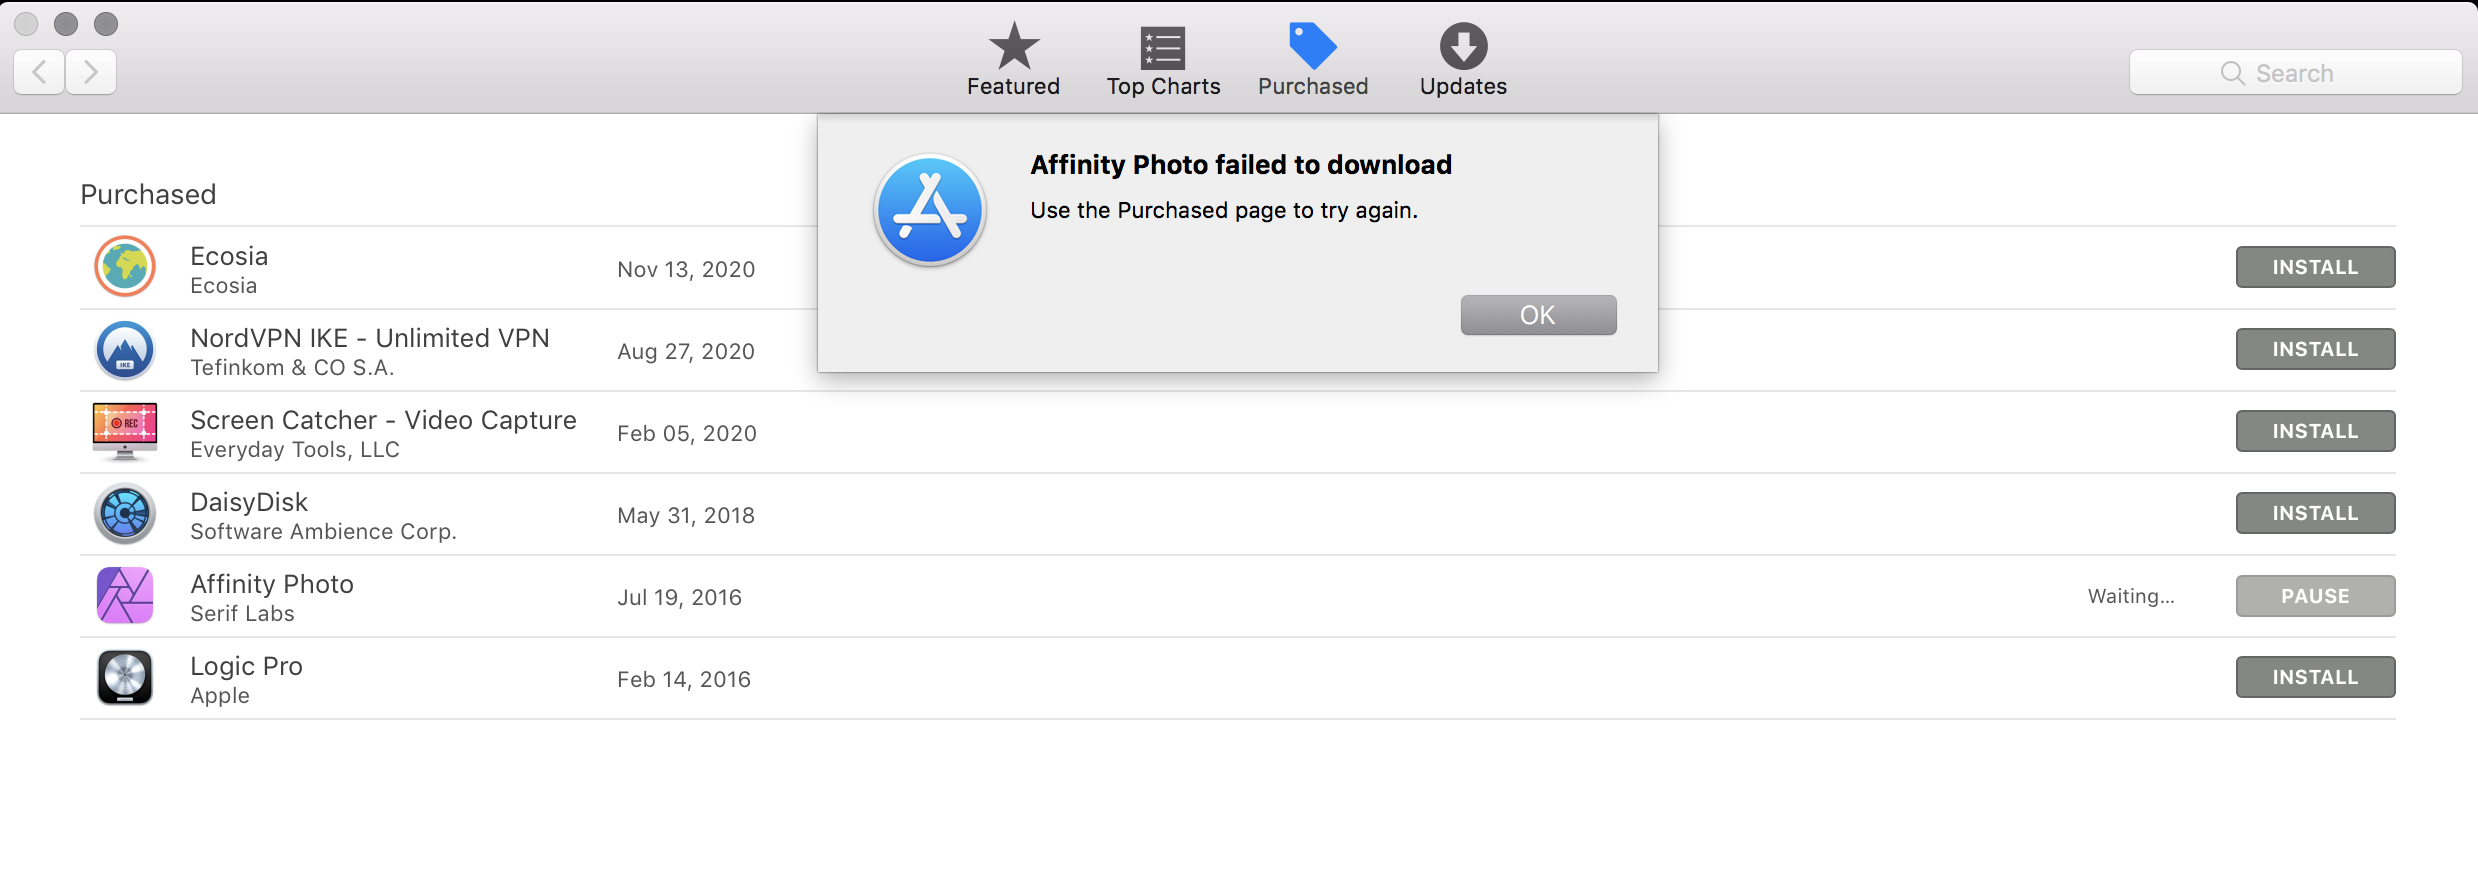
Task: Click the DaisyDisk app icon
Action: (125, 514)
